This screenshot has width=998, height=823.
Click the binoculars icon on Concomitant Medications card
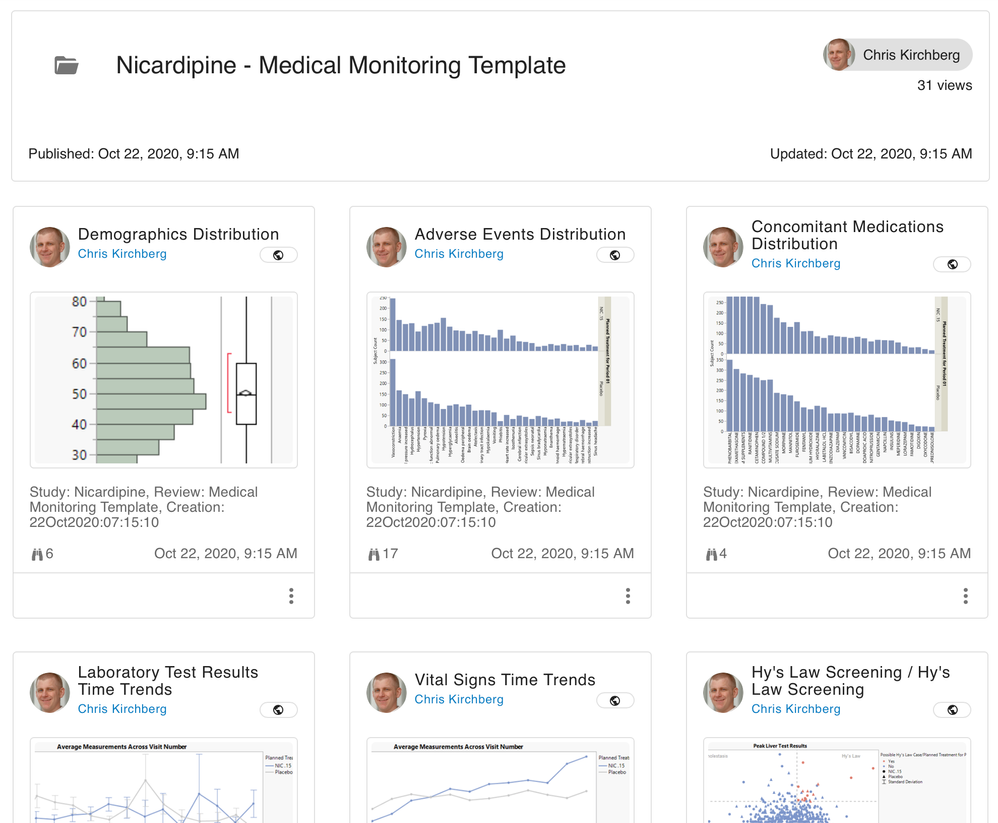pos(715,553)
